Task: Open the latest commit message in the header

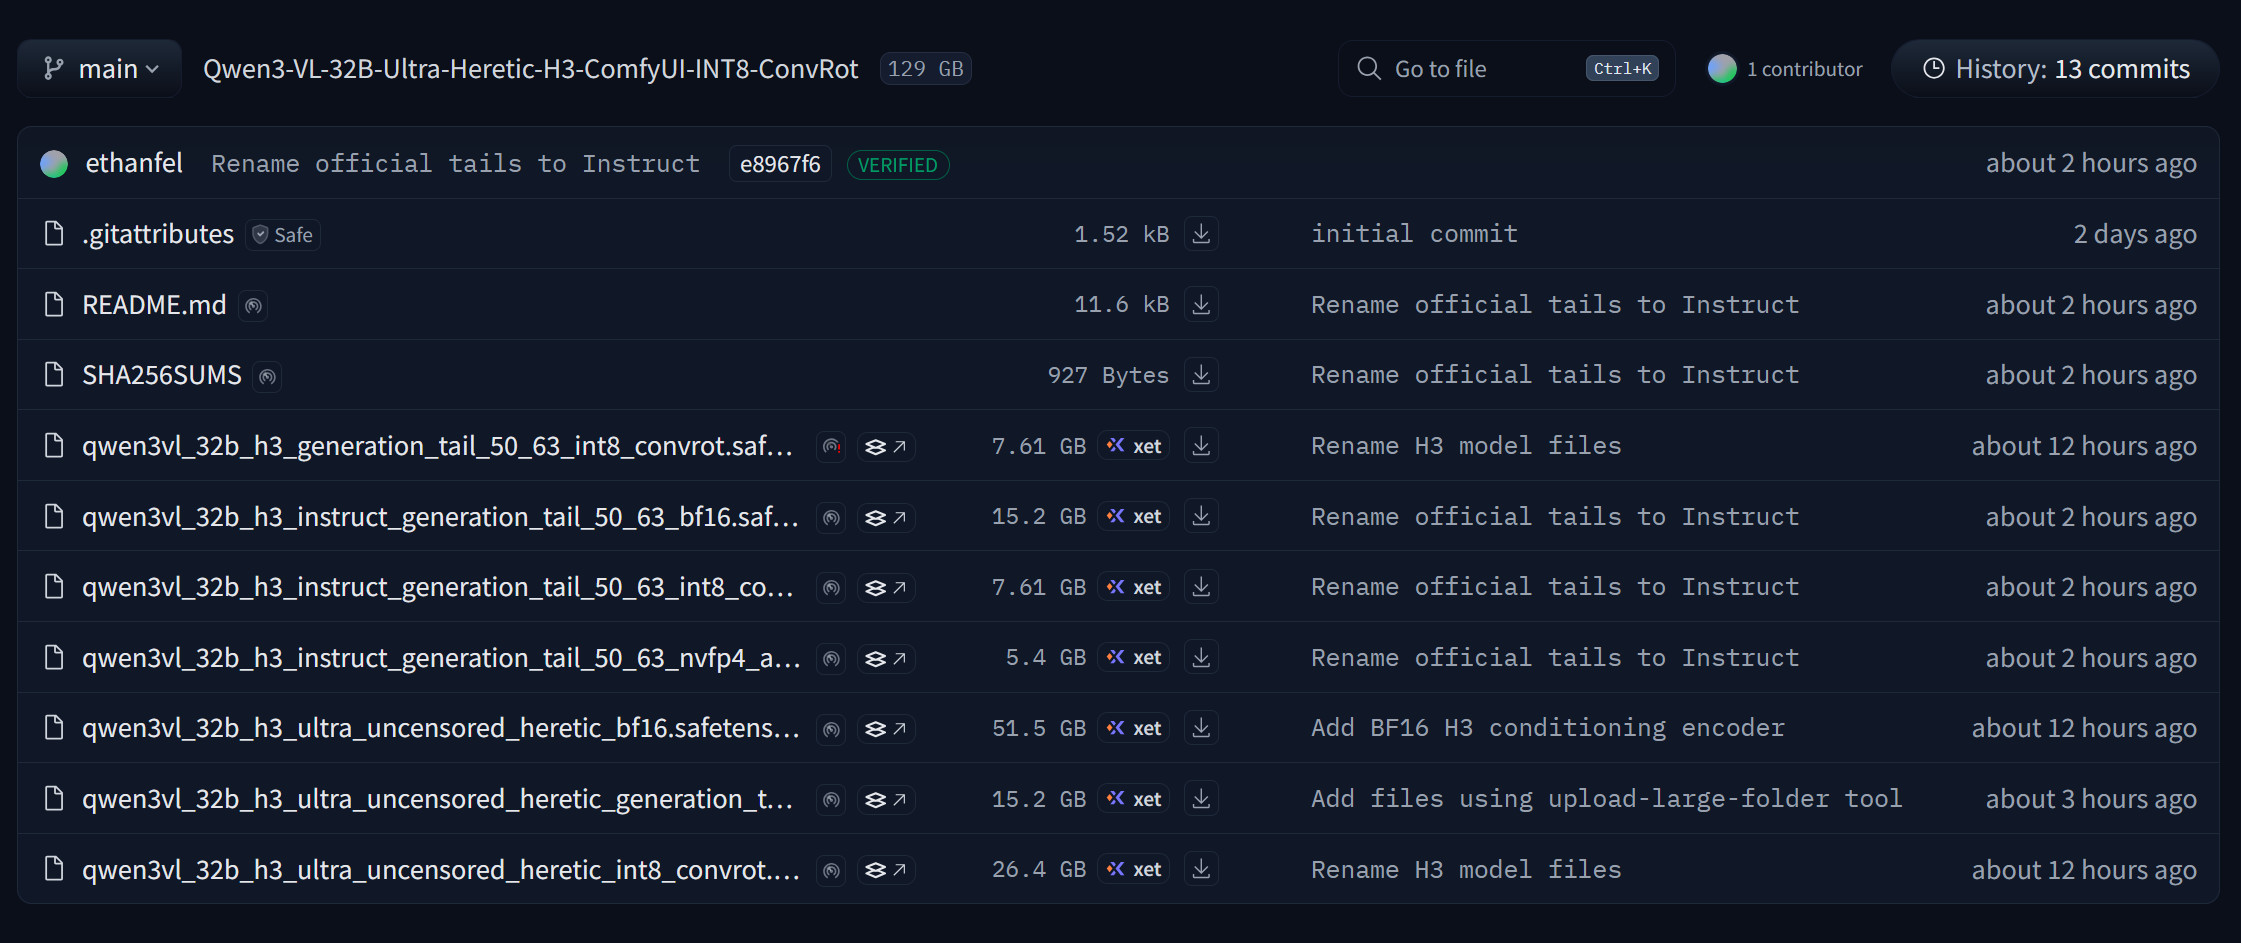Action: click(455, 164)
